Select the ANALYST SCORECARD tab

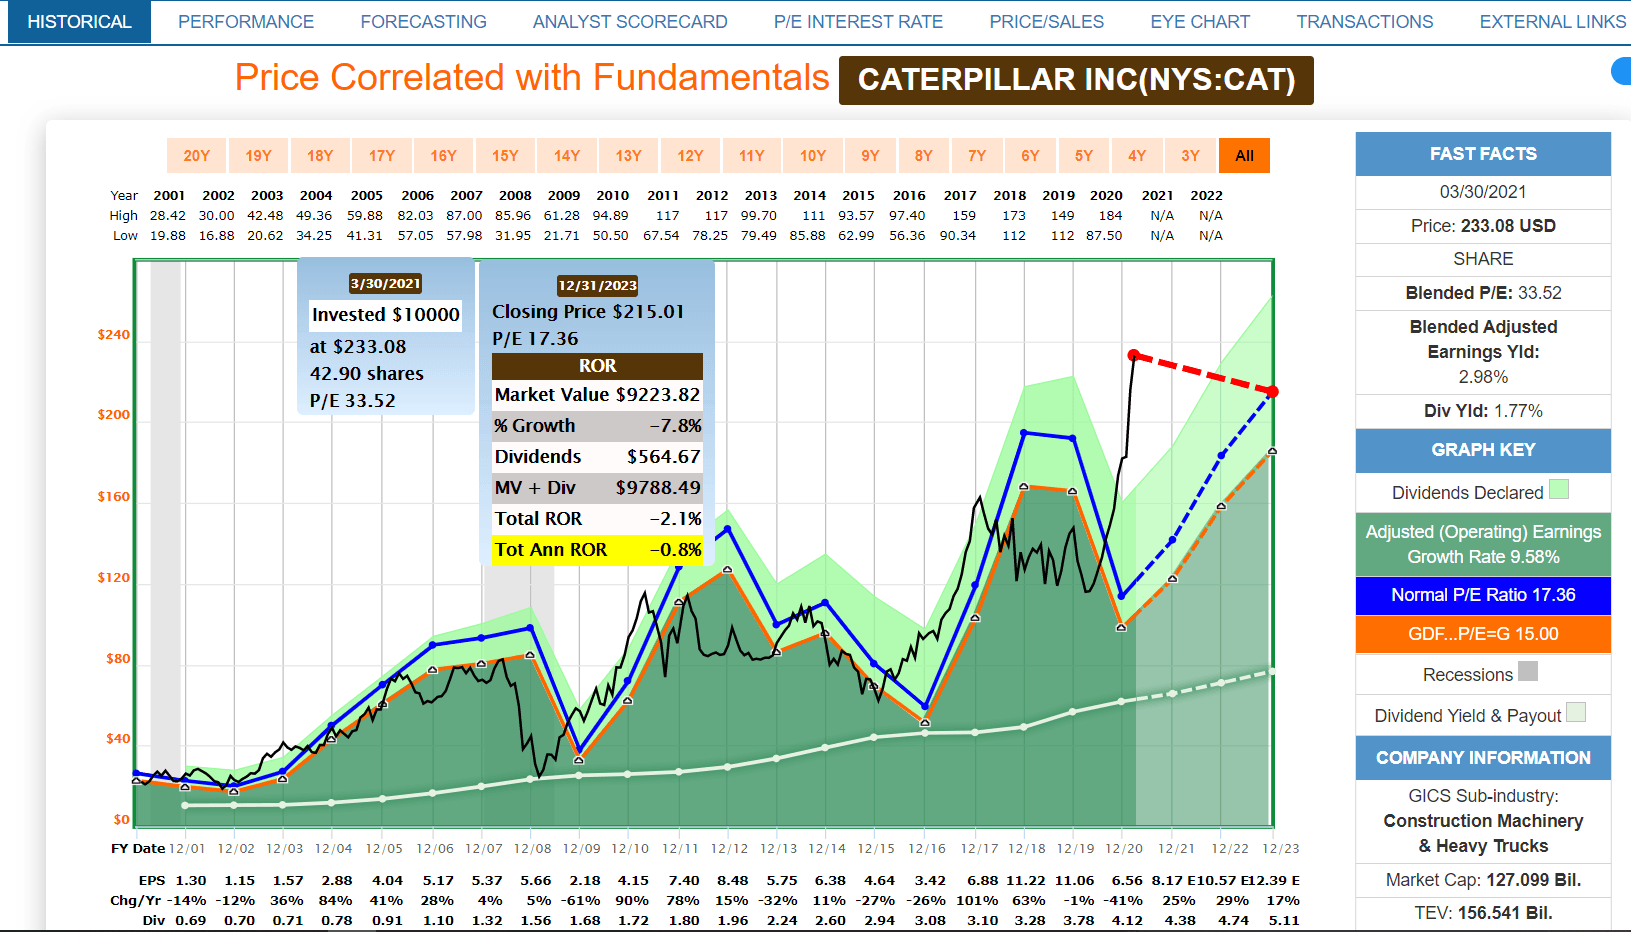point(630,22)
